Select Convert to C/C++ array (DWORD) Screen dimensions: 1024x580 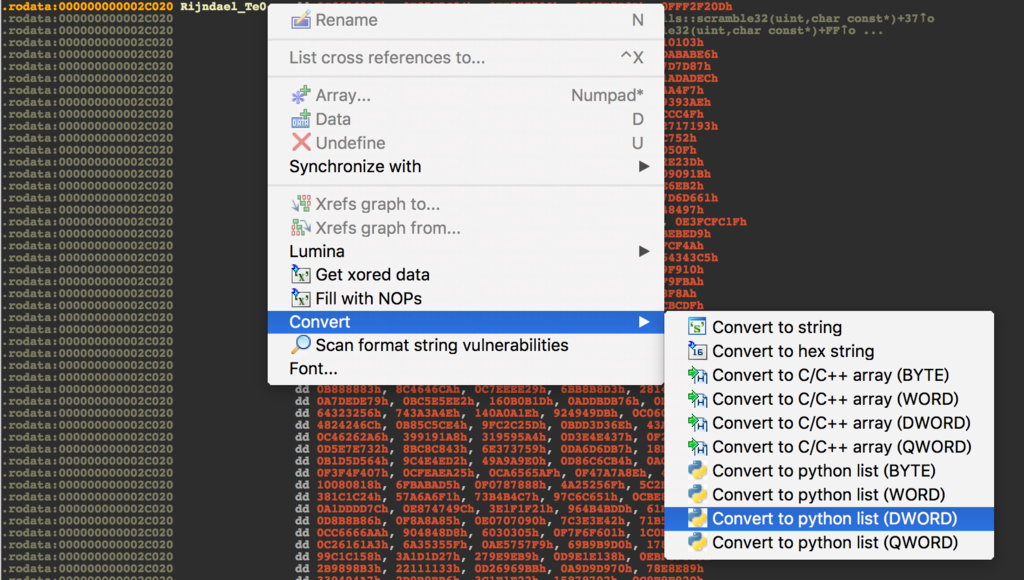click(x=829, y=423)
